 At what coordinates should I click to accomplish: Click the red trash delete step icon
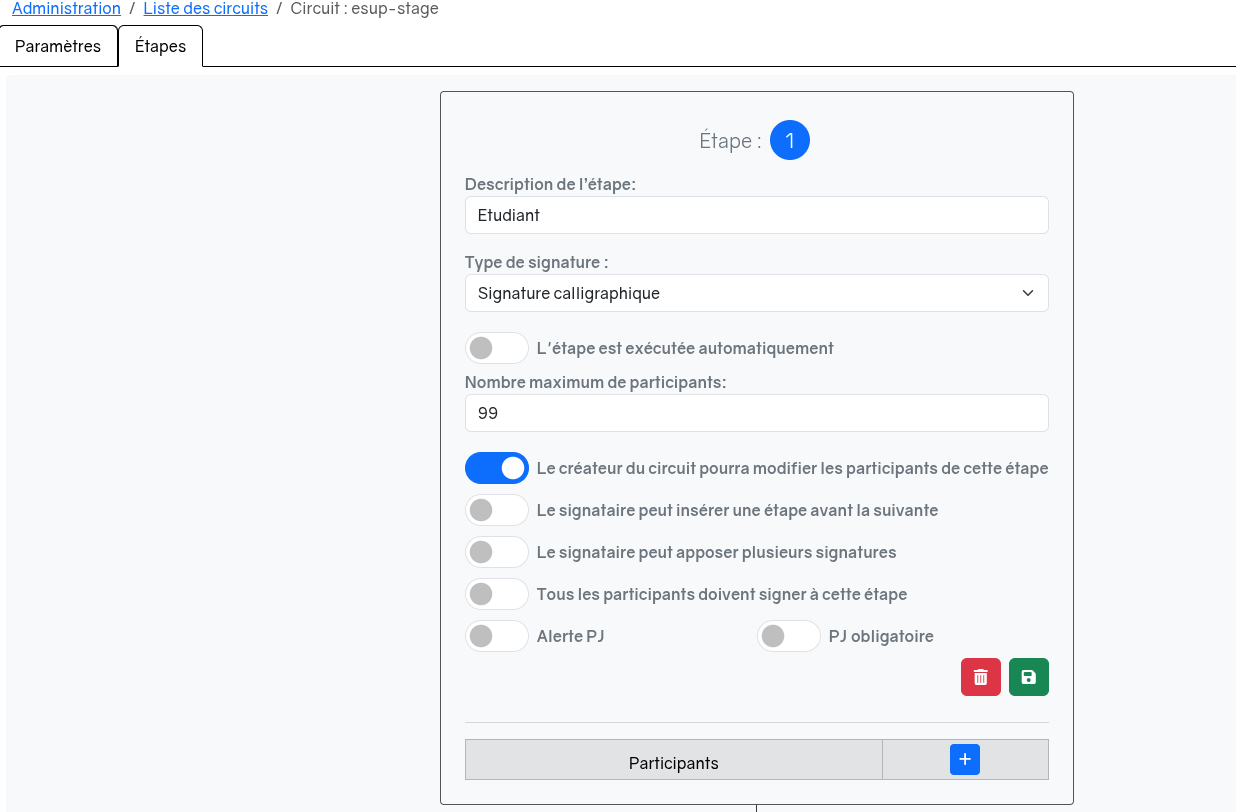tap(980, 677)
